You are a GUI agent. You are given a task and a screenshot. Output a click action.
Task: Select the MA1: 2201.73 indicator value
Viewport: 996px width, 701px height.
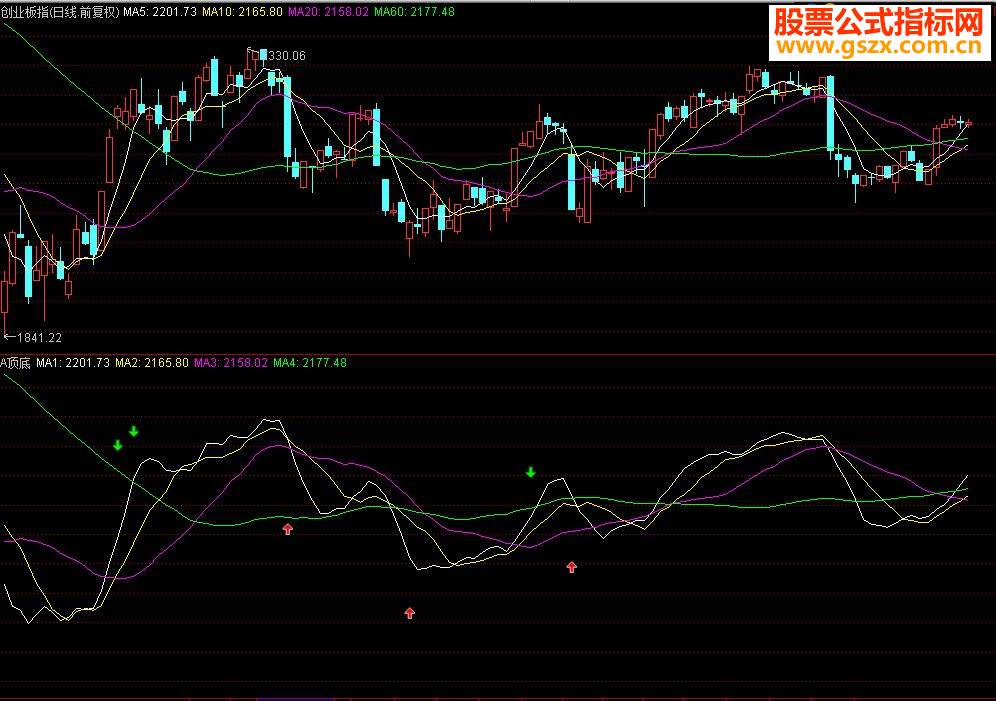click(73, 363)
